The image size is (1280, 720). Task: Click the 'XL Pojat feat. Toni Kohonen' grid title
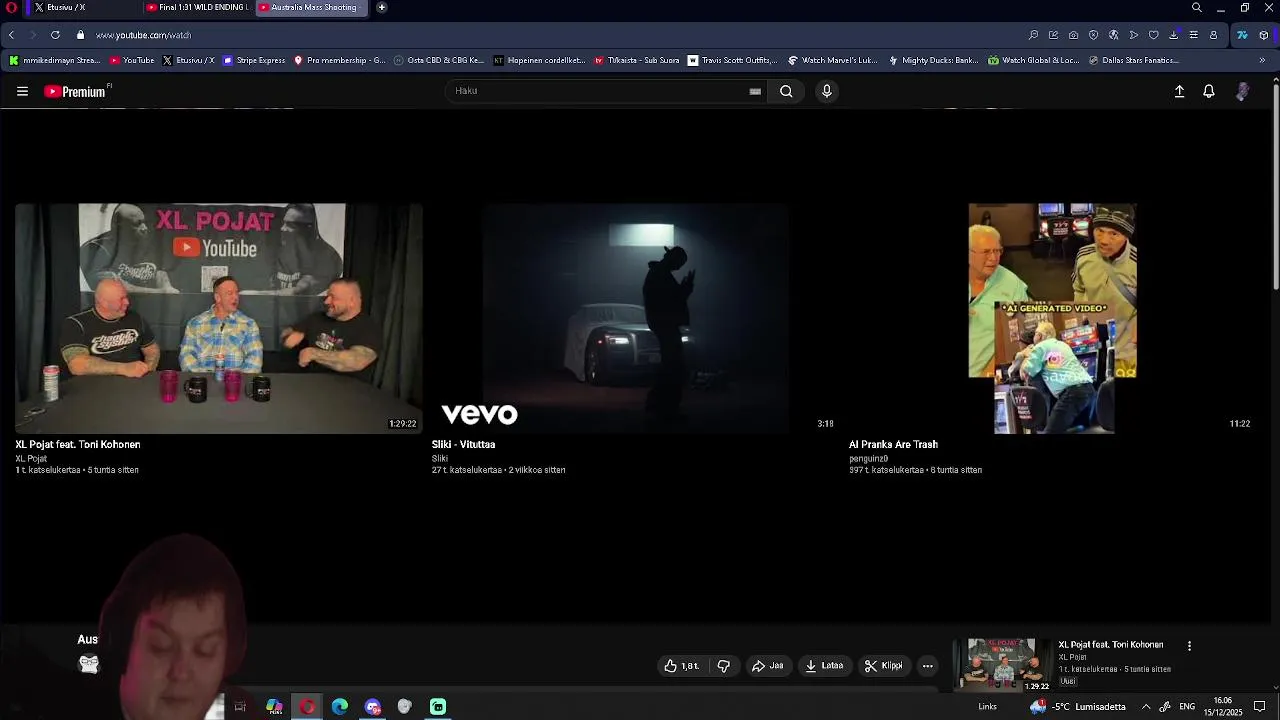(x=78, y=444)
